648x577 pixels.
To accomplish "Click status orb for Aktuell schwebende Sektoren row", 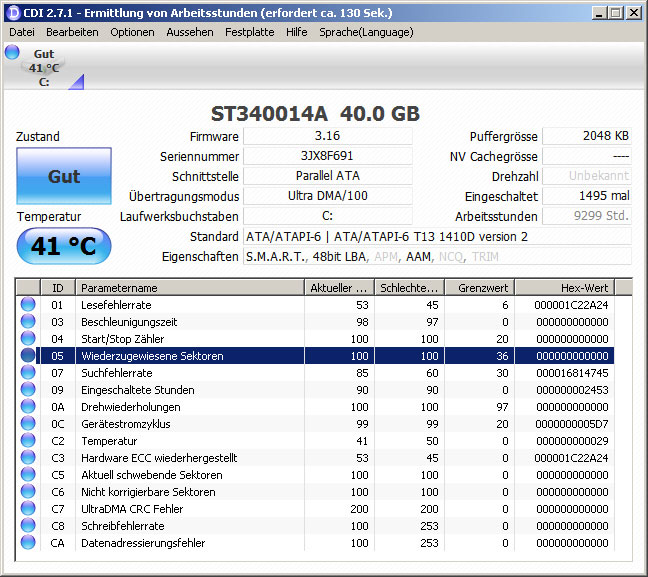I will [28, 474].
